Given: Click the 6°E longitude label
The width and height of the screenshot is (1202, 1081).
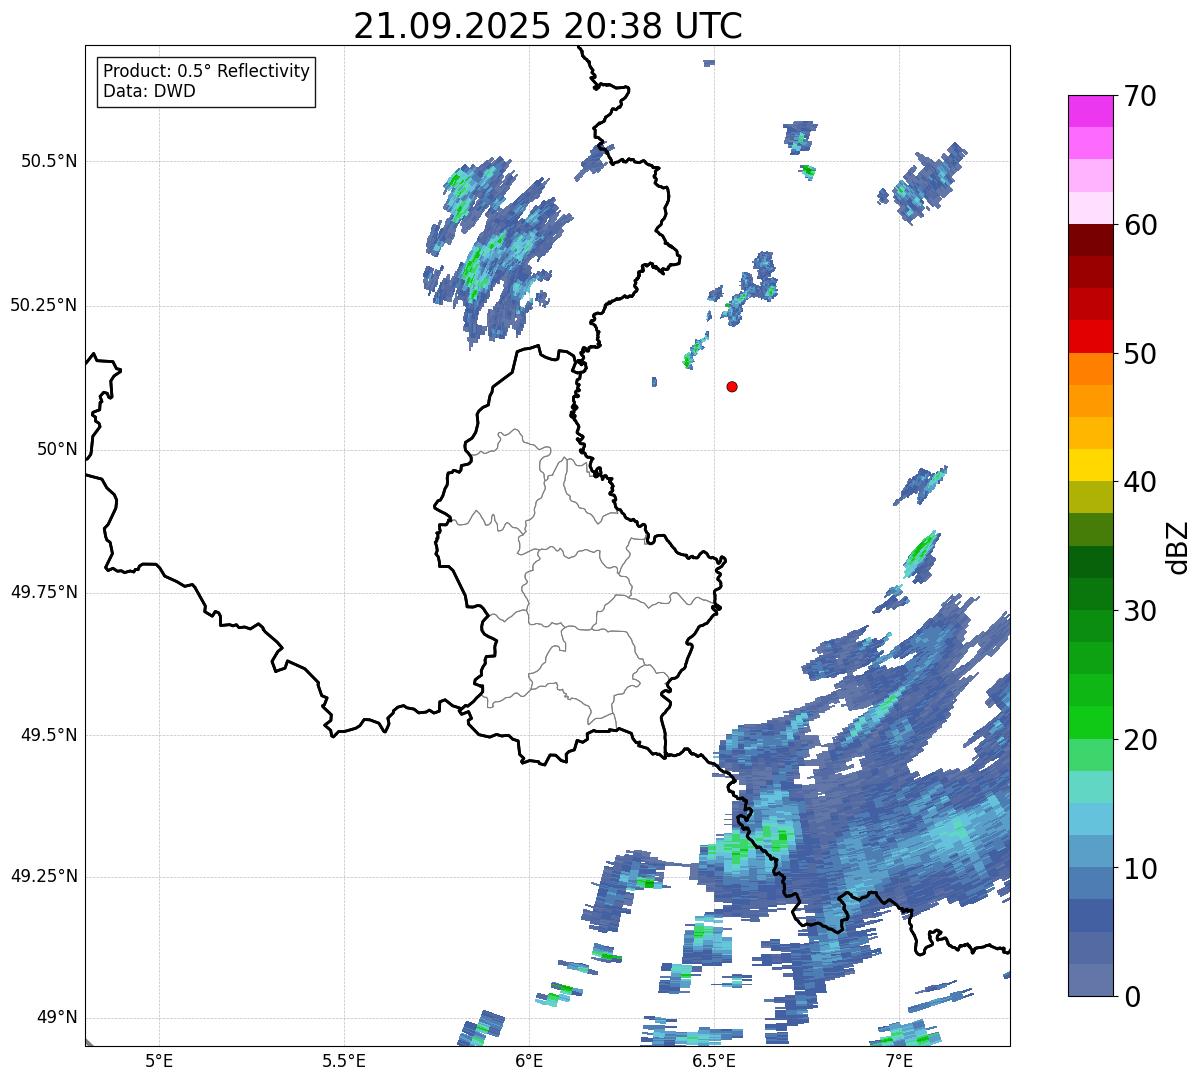Looking at the screenshot, I should tap(529, 1060).
